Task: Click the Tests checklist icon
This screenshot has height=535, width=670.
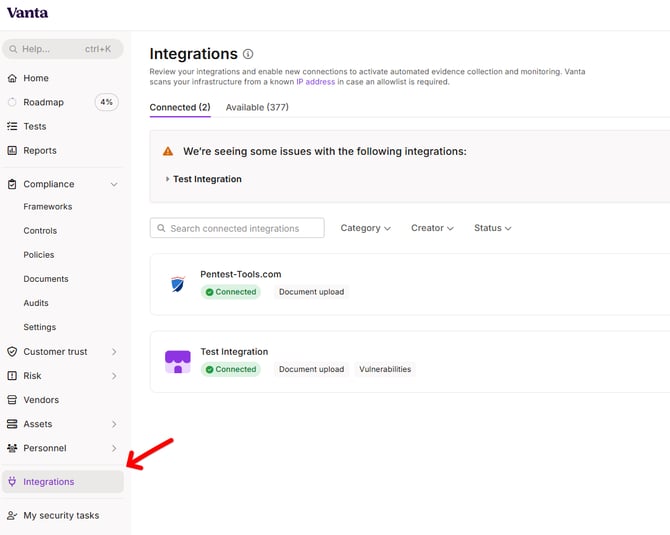Action: [x=12, y=126]
